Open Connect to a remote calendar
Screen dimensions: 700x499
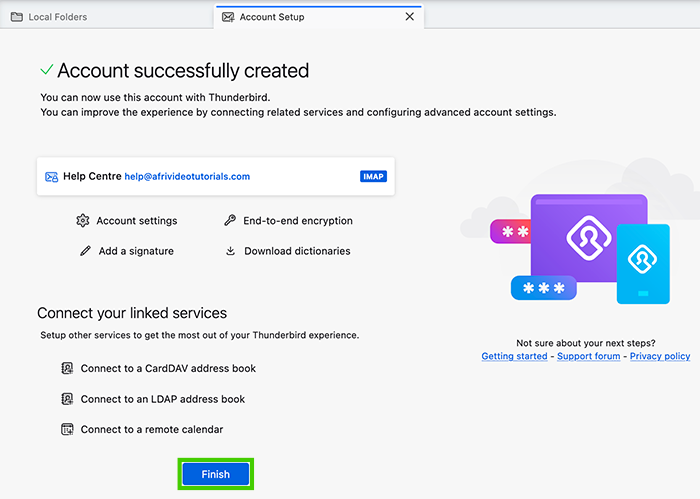pos(151,429)
